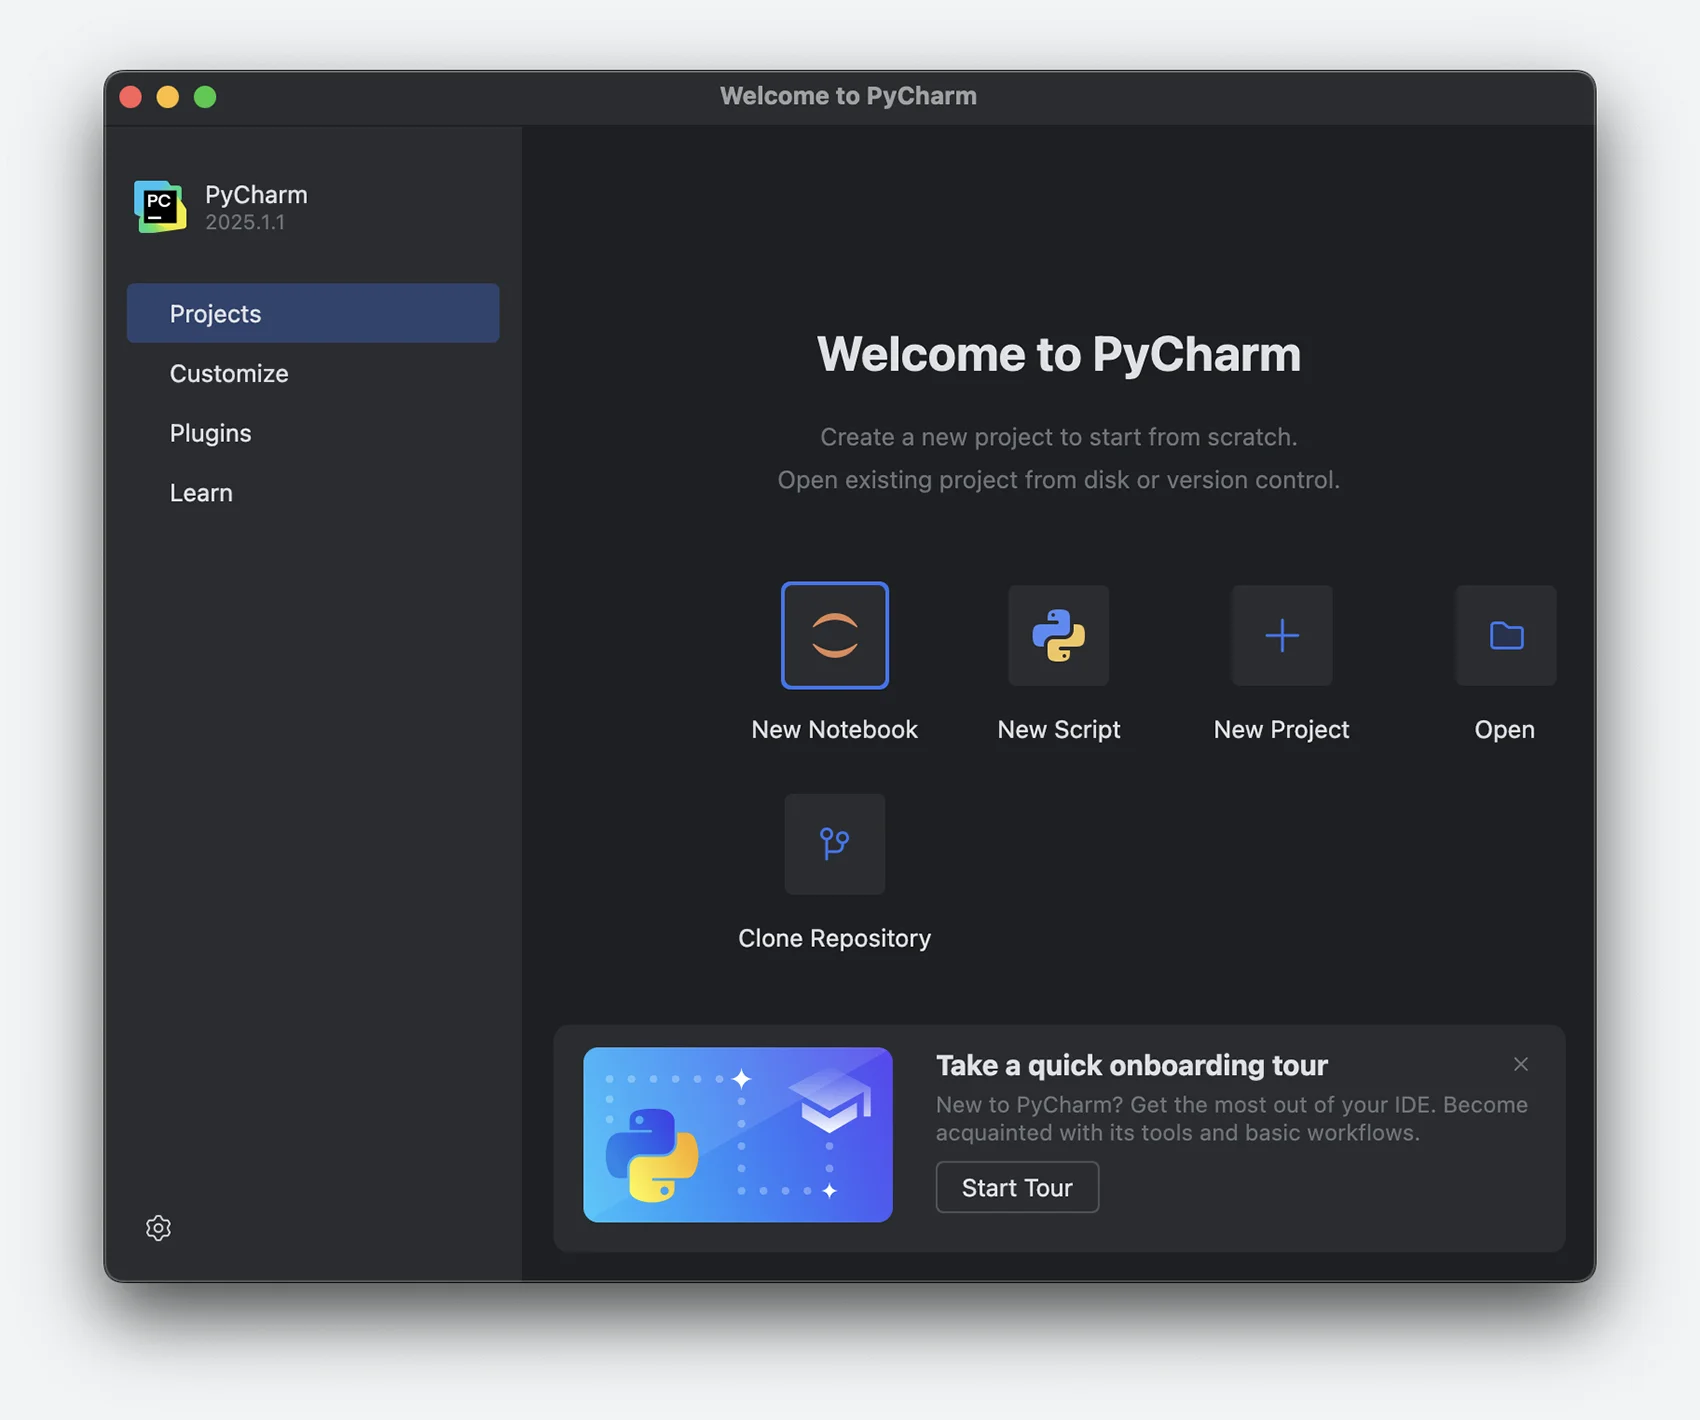
Task: Click the New Script label
Action: [1058, 729]
